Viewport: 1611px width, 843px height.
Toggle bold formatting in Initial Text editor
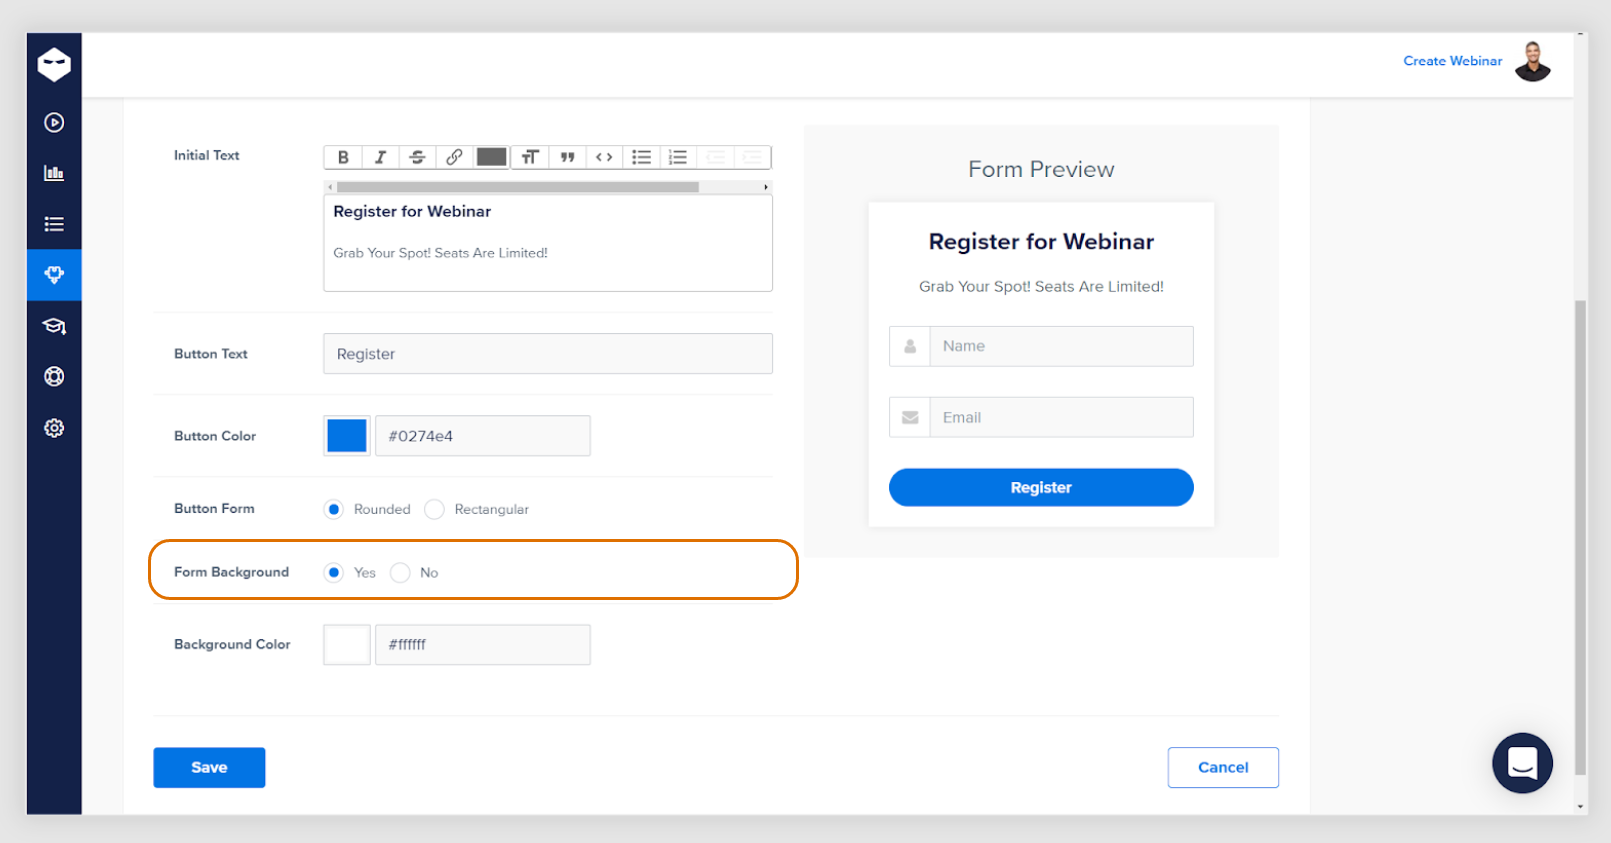(x=343, y=157)
